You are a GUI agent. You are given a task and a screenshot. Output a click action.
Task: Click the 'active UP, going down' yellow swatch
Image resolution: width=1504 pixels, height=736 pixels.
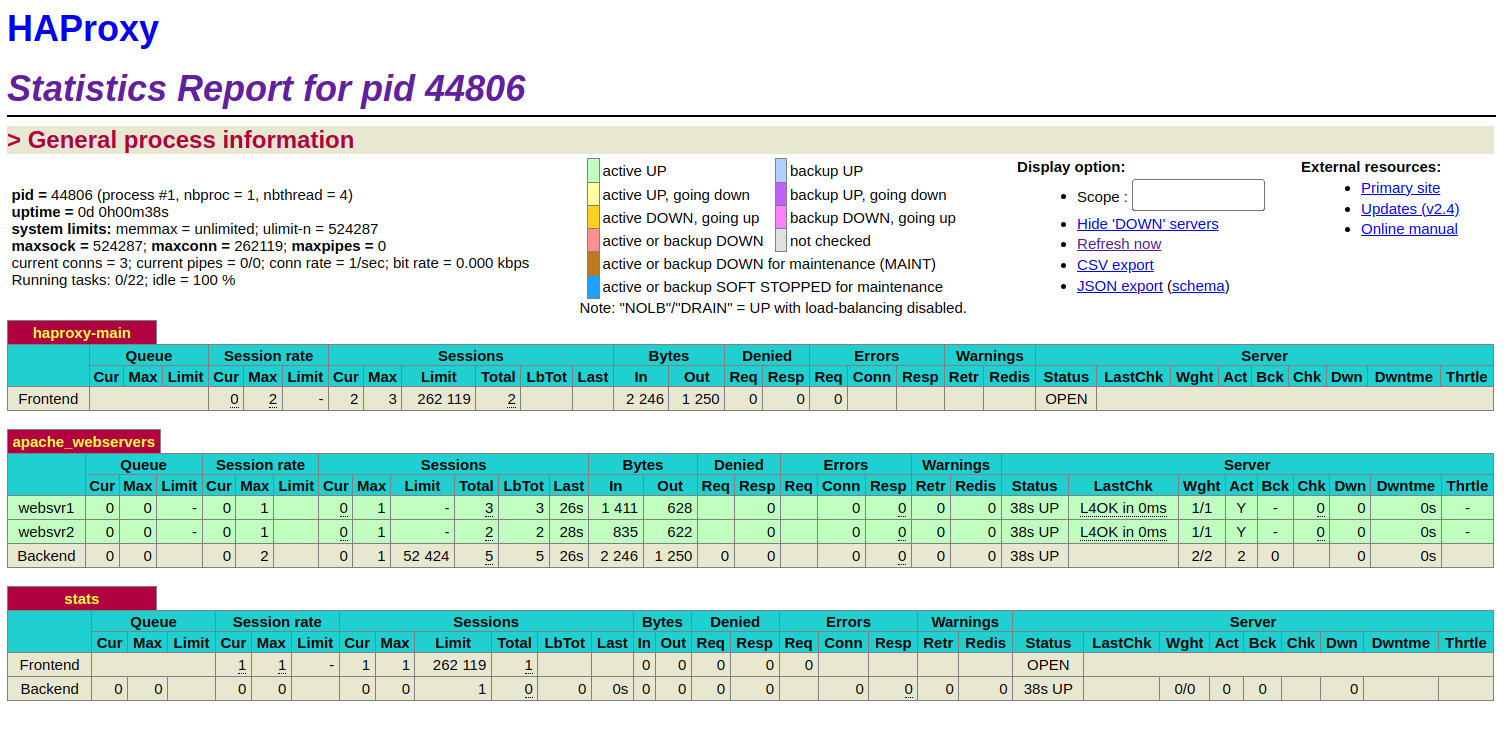593,194
